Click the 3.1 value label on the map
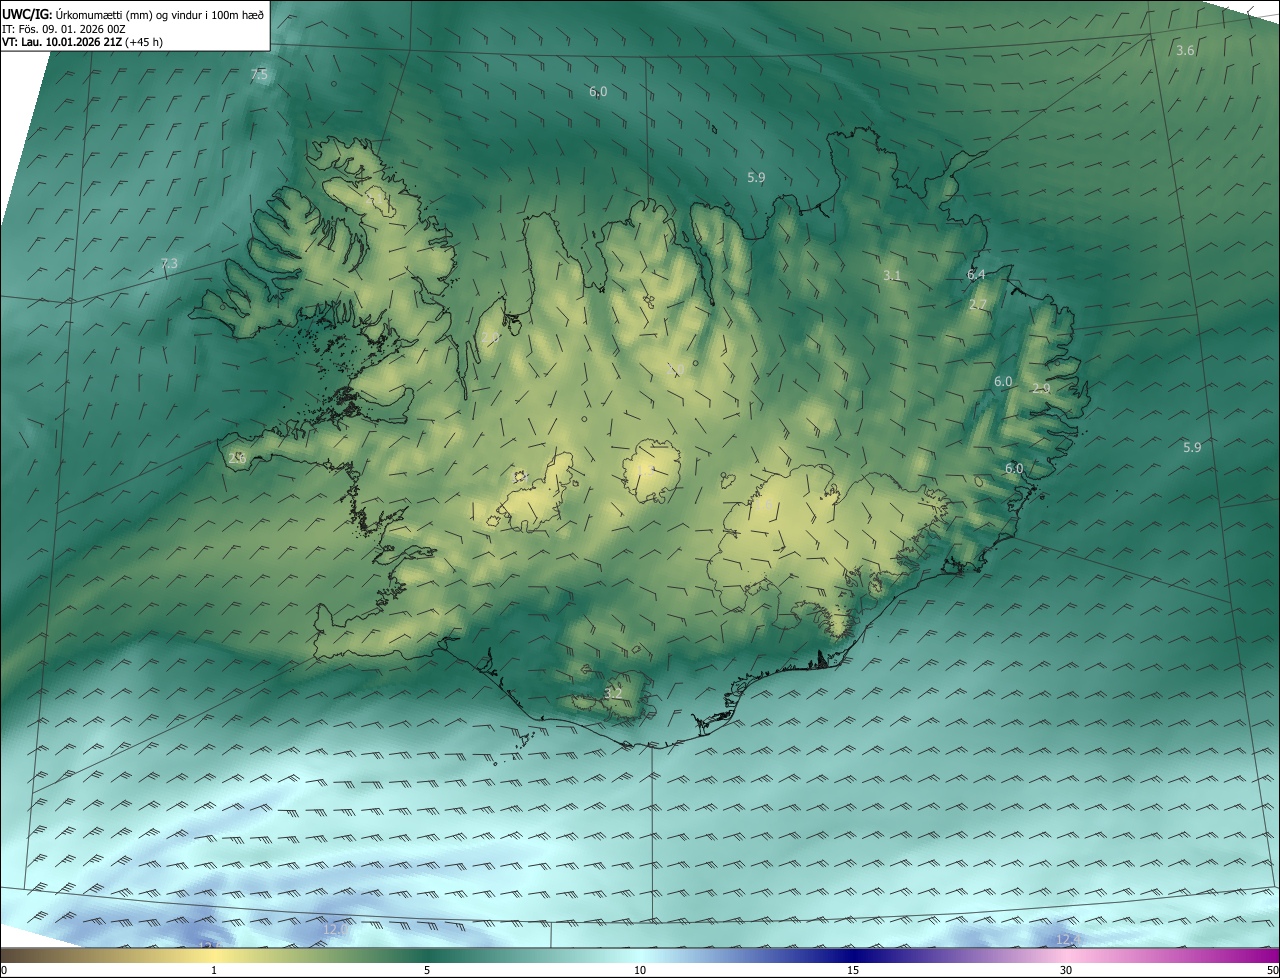Image resolution: width=1280 pixels, height=978 pixels. tap(893, 275)
